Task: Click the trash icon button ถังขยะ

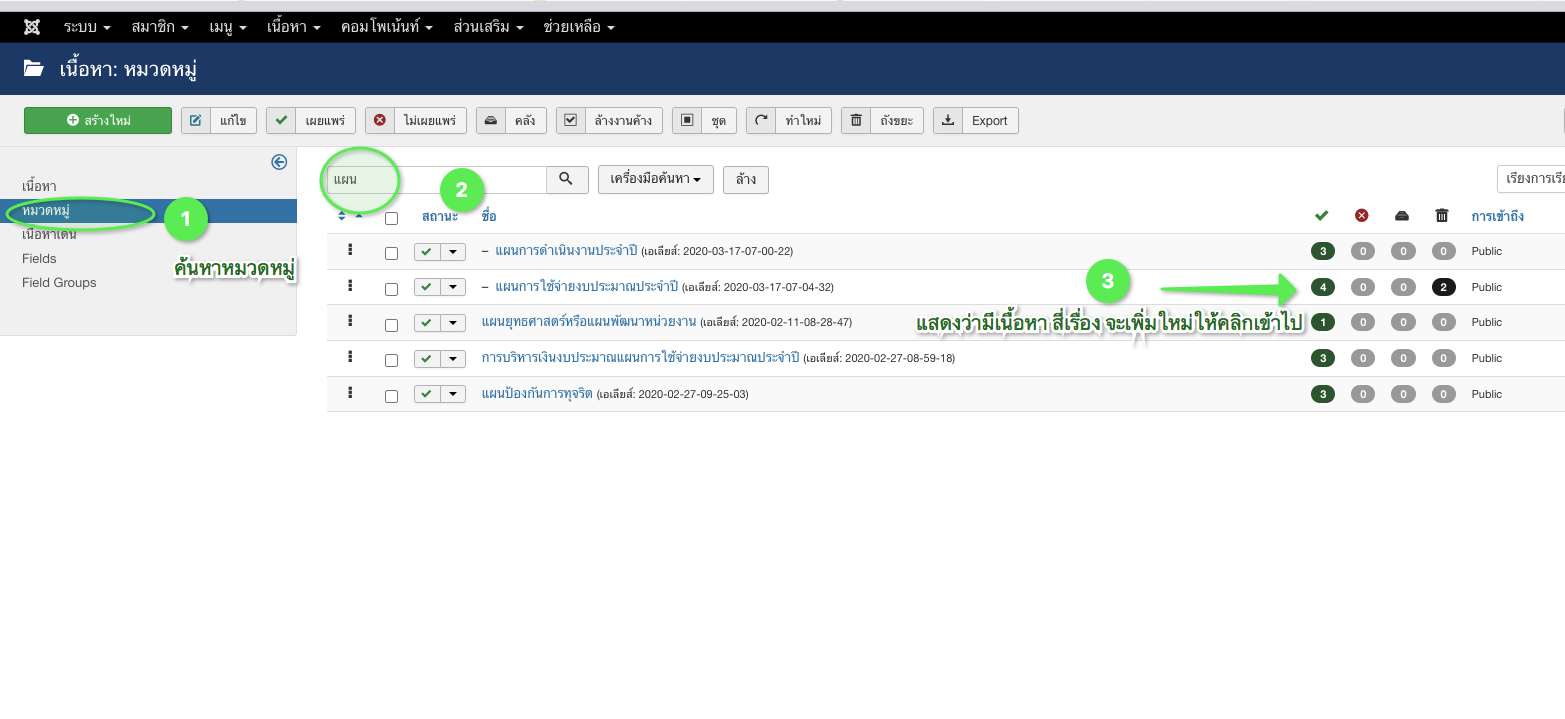Action: pos(883,121)
